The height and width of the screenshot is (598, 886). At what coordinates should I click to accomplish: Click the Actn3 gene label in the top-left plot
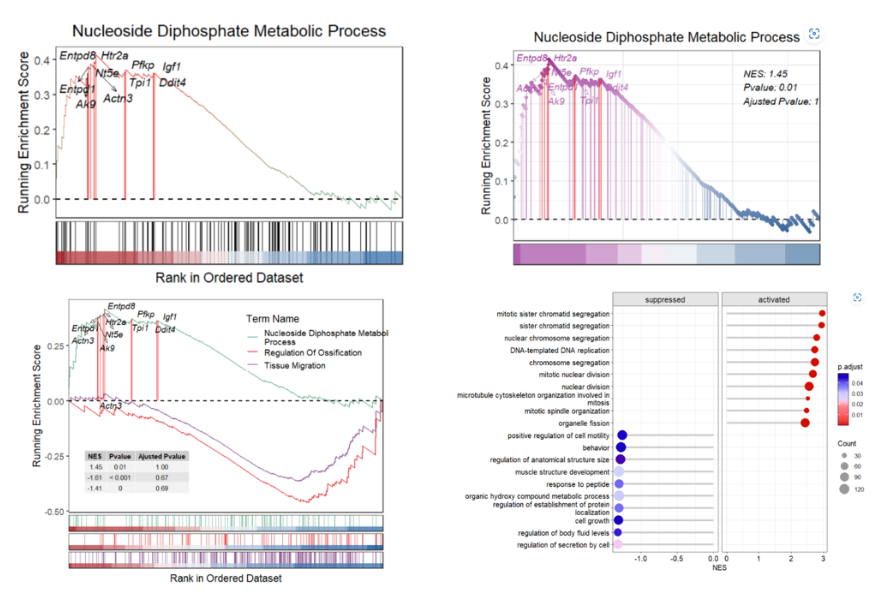click(118, 99)
